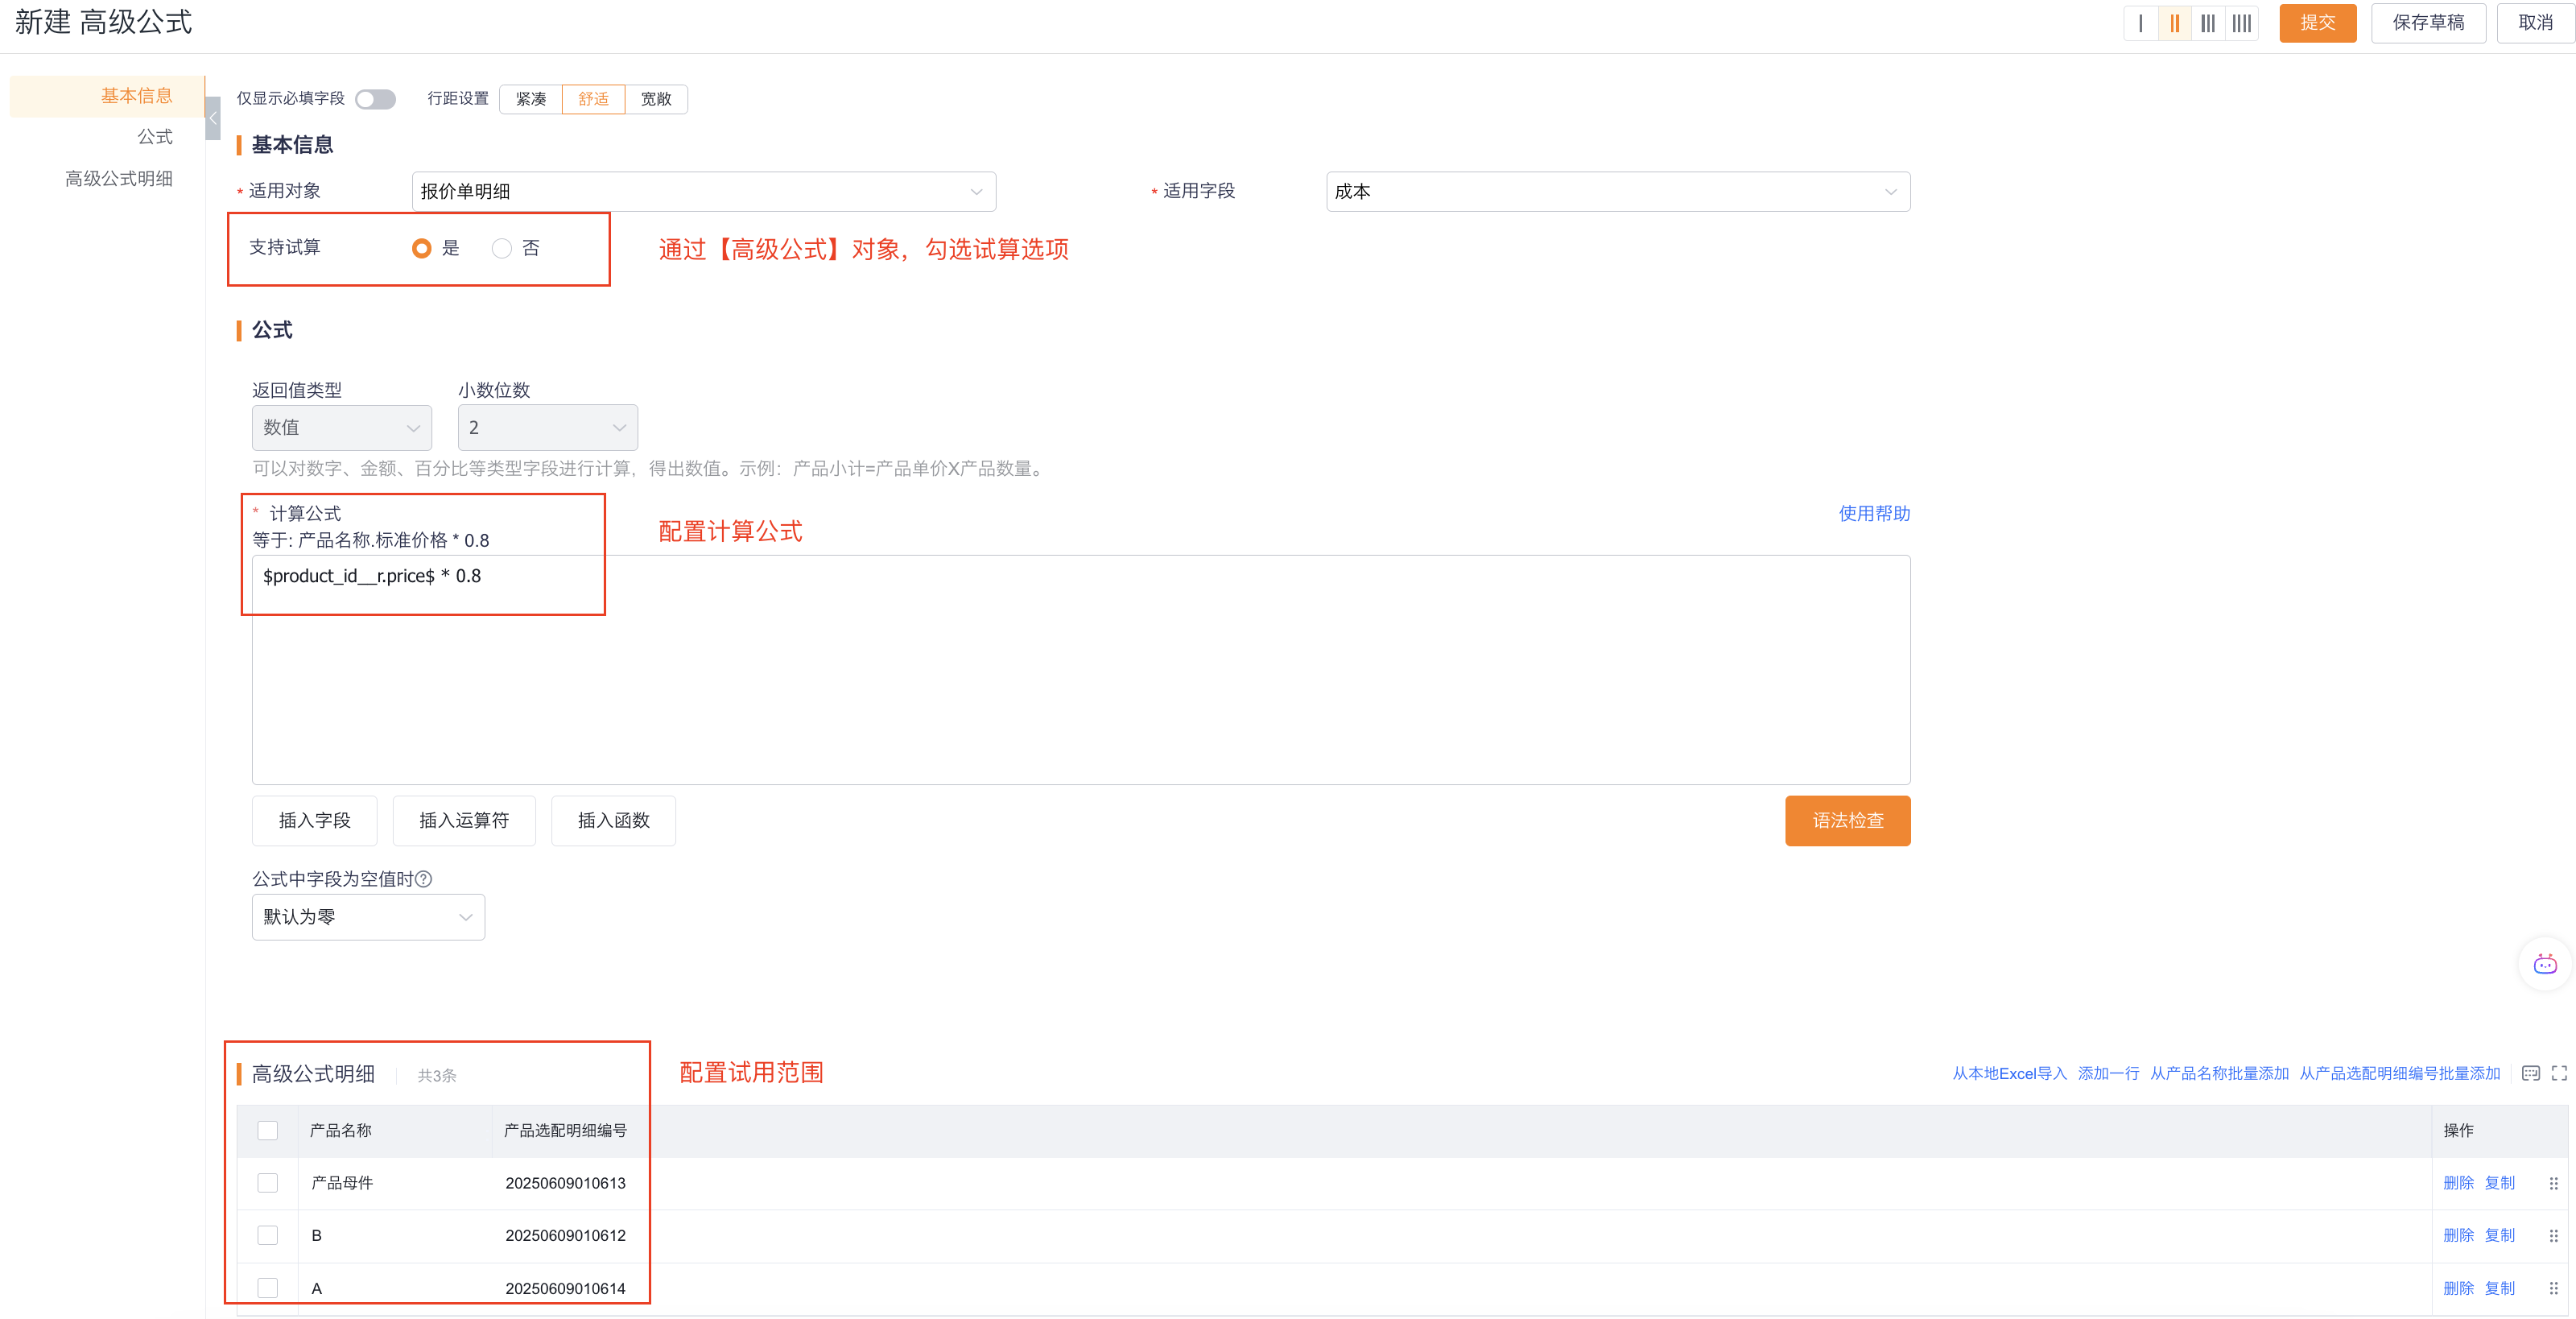The height and width of the screenshot is (1319, 2576).
Task: Select three-column layout icon
Action: [x=2208, y=23]
